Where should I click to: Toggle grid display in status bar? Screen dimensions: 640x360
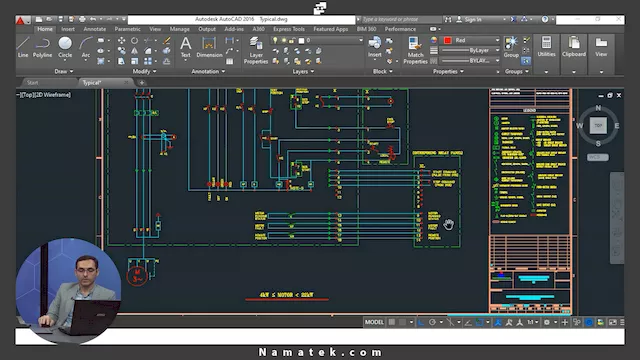(392, 322)
